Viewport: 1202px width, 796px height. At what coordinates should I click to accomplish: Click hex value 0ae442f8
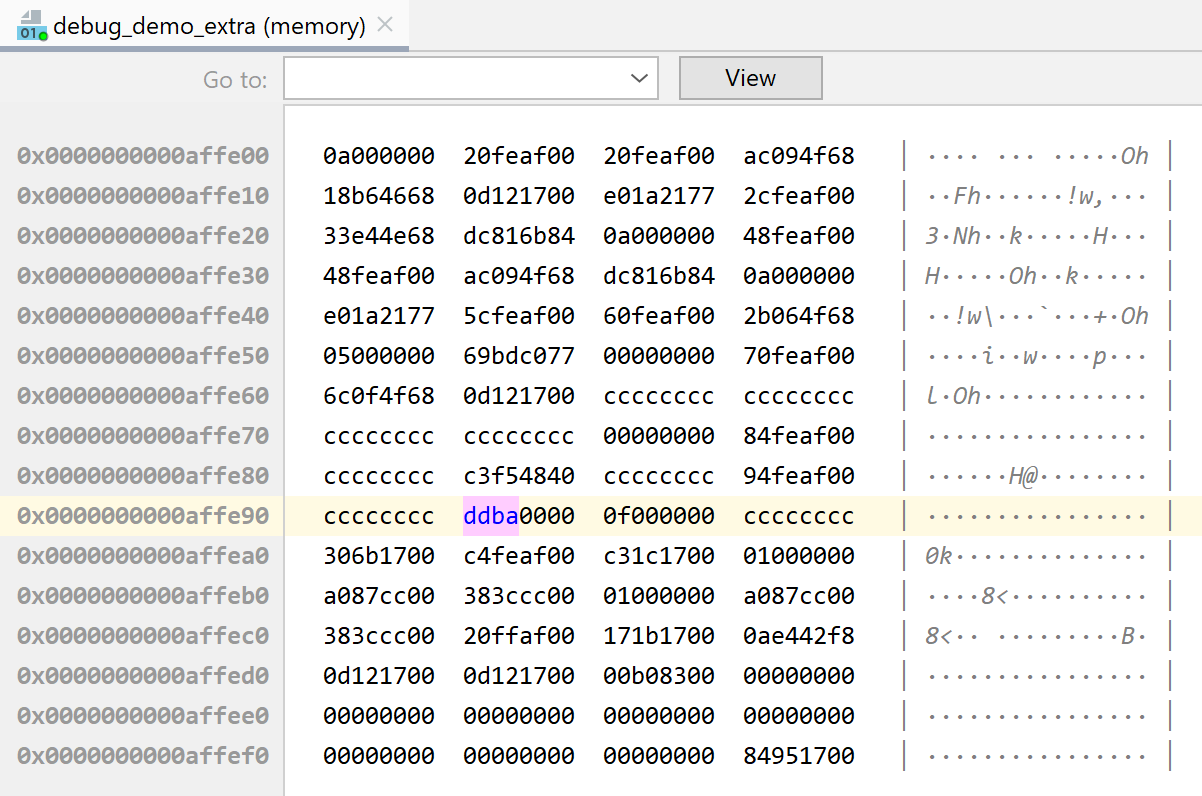click(x=799, y=636)
